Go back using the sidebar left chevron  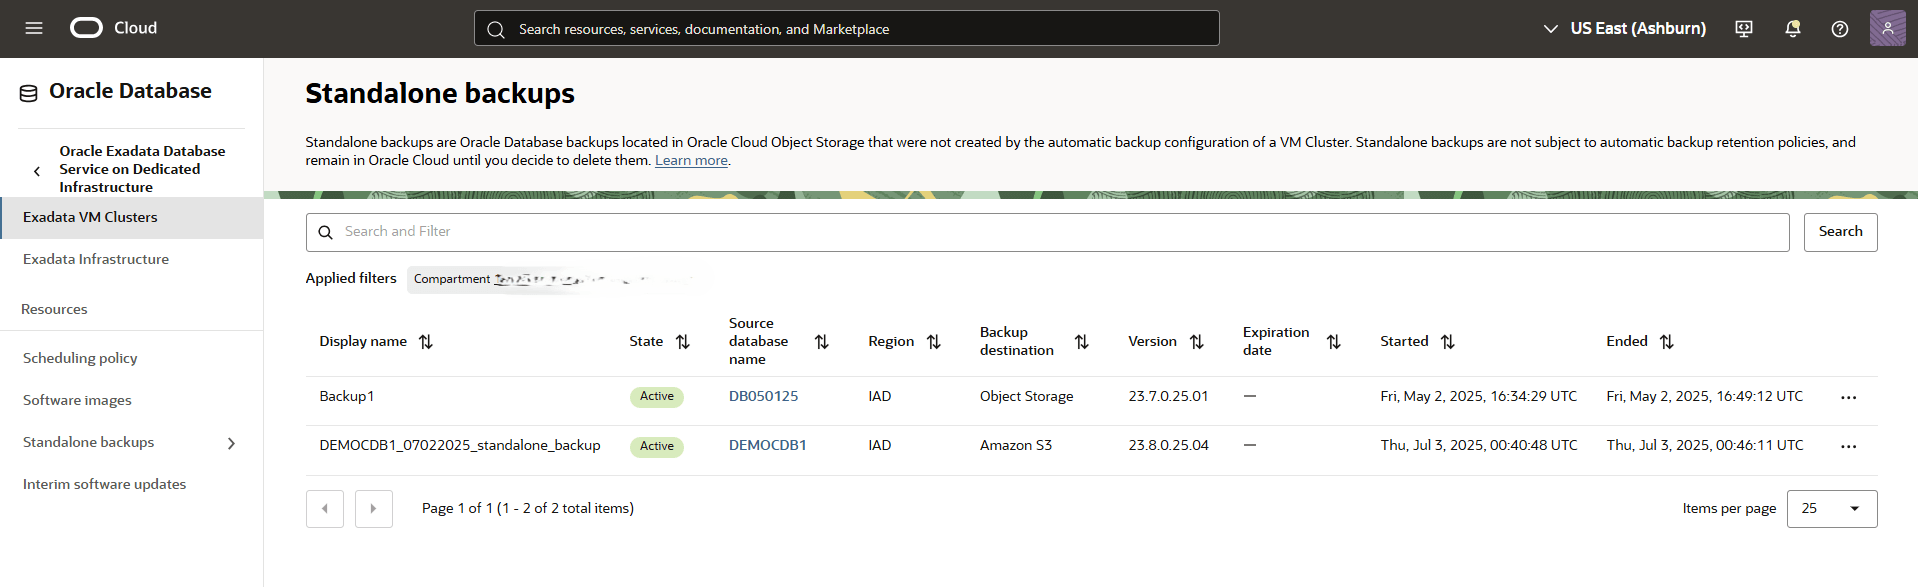pyautogui.click(x=37, y=171)
